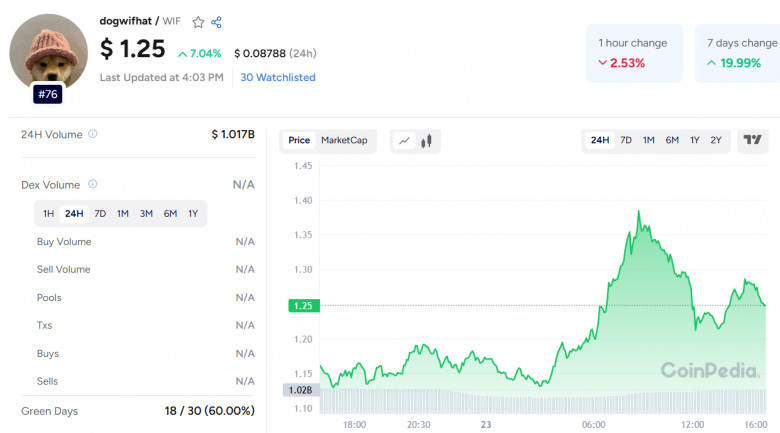
Task: Select 3M Dex Volume period
Action: coord(146,214)
